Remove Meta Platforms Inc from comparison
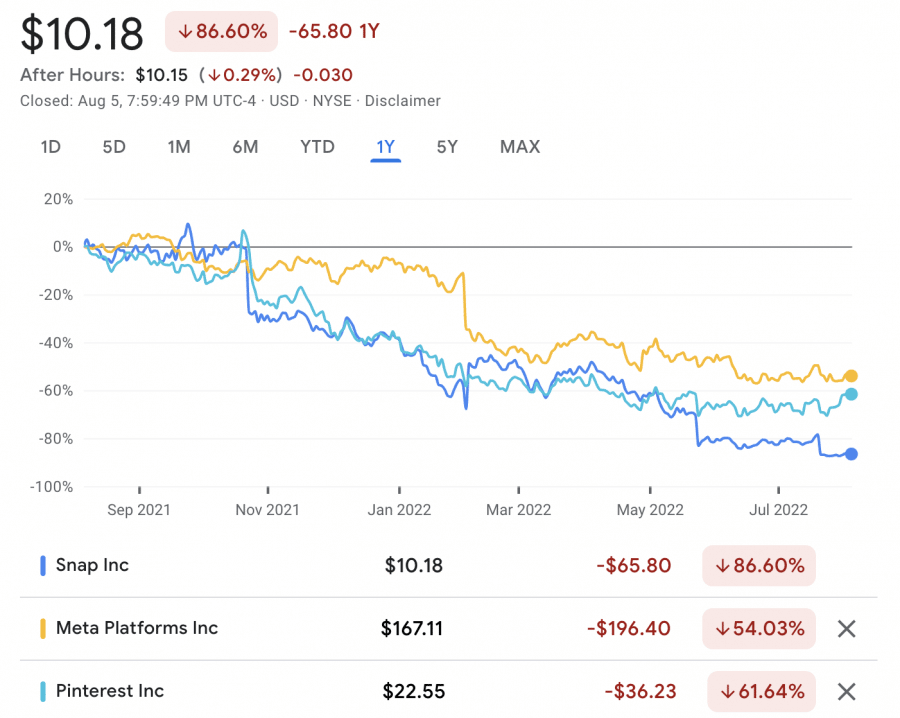 tap(846, 629)
